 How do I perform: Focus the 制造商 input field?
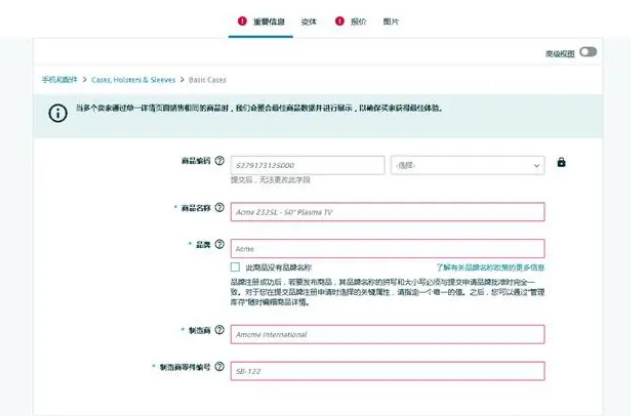point(388,334)
